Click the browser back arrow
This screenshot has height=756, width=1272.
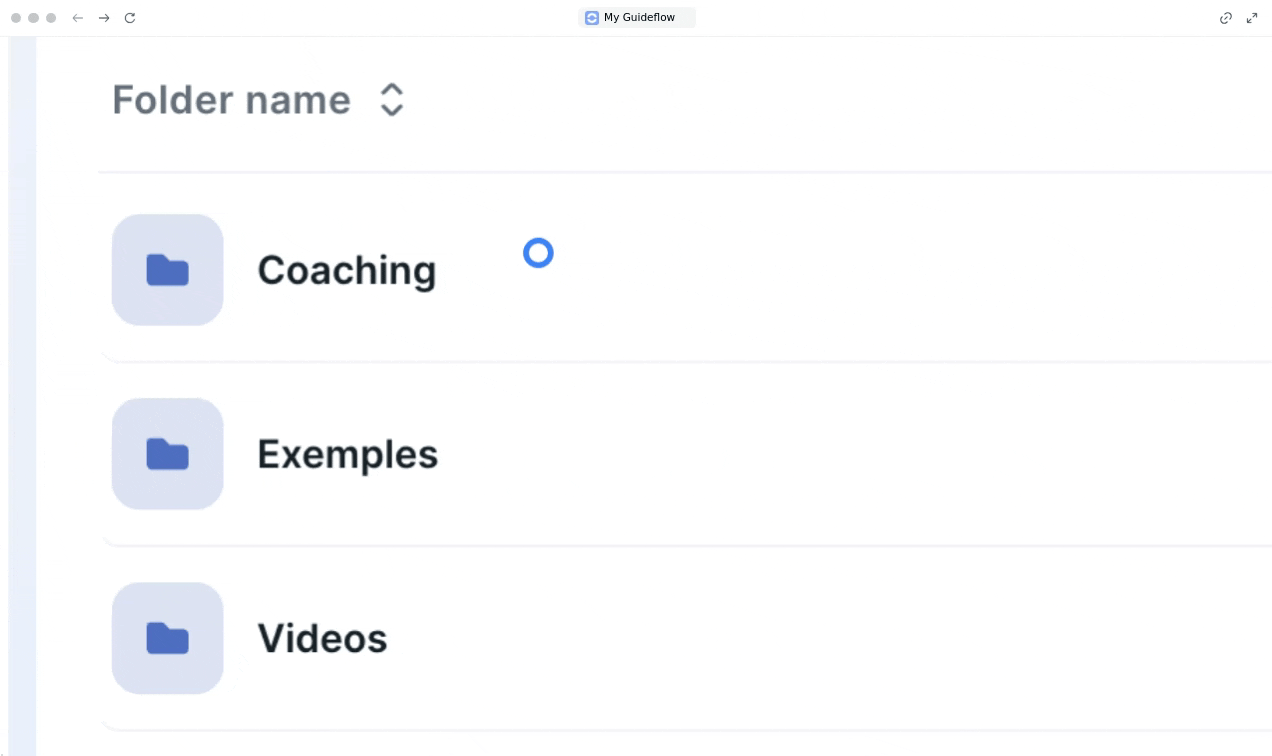coord(78,18)
